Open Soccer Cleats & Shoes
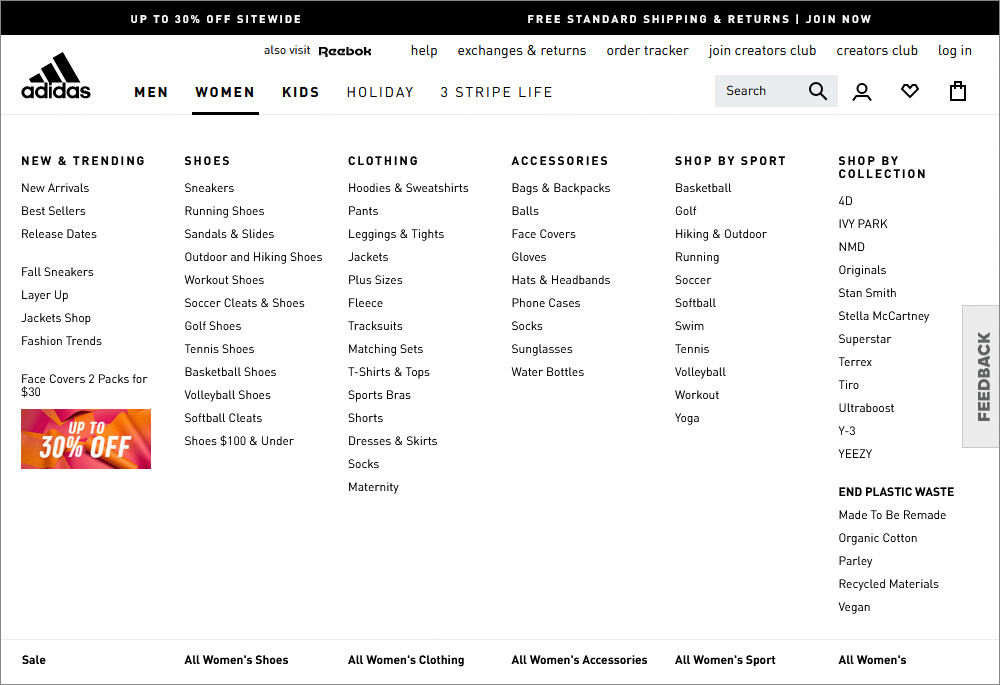The width and height of the screenshot is (1000, 685). point(244,303)
